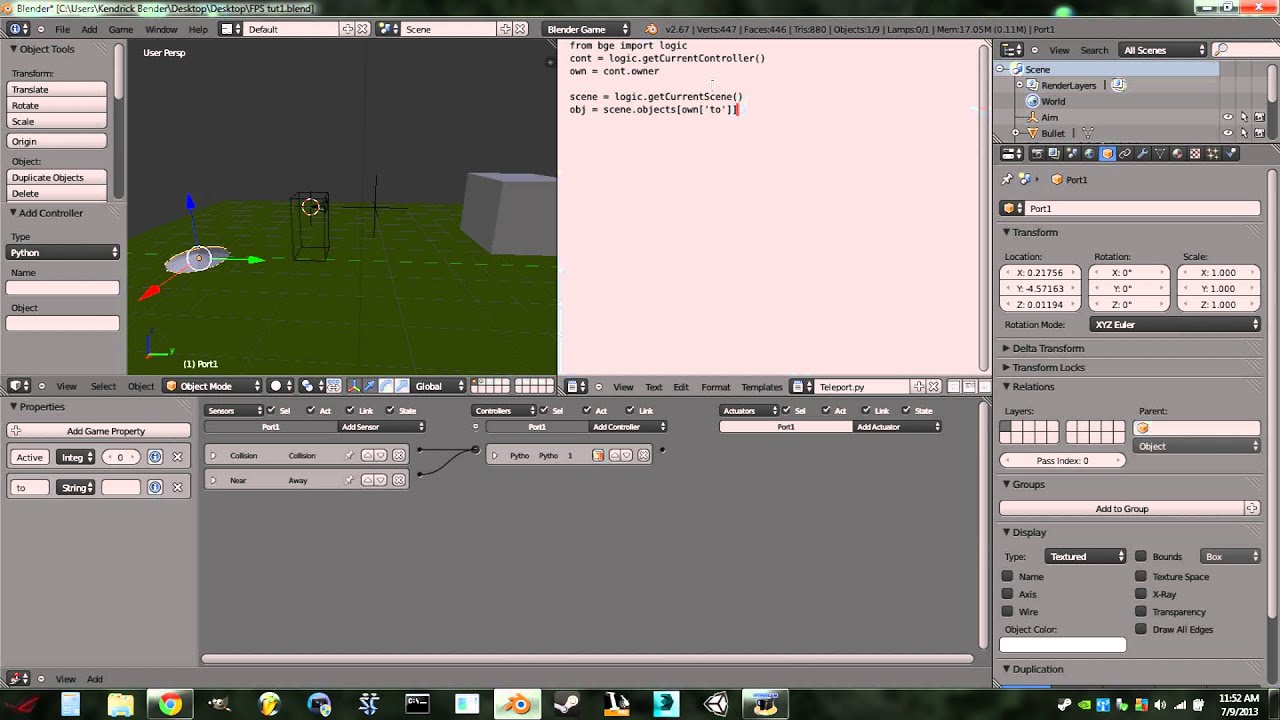The width and height of the screenshot is (1280, 720).
Task: Enable the Wire display checkbox
Action: click(1007, 611)
